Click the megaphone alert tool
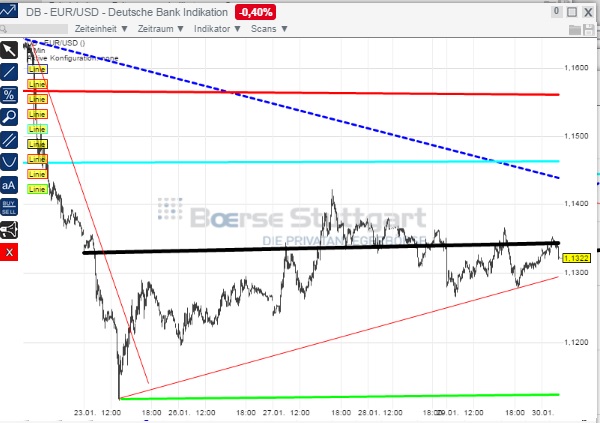 coord(9,230)
